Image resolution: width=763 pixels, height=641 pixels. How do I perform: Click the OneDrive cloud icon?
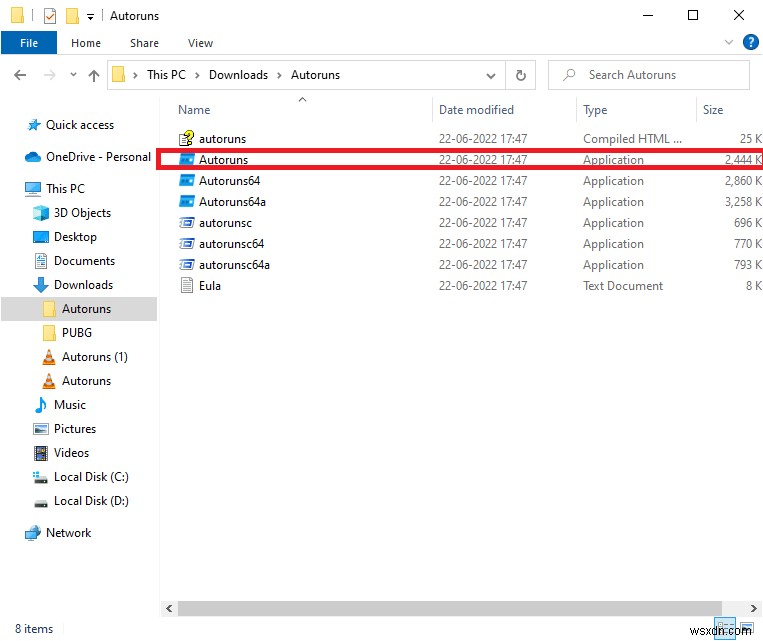click(x=33, y=157)
